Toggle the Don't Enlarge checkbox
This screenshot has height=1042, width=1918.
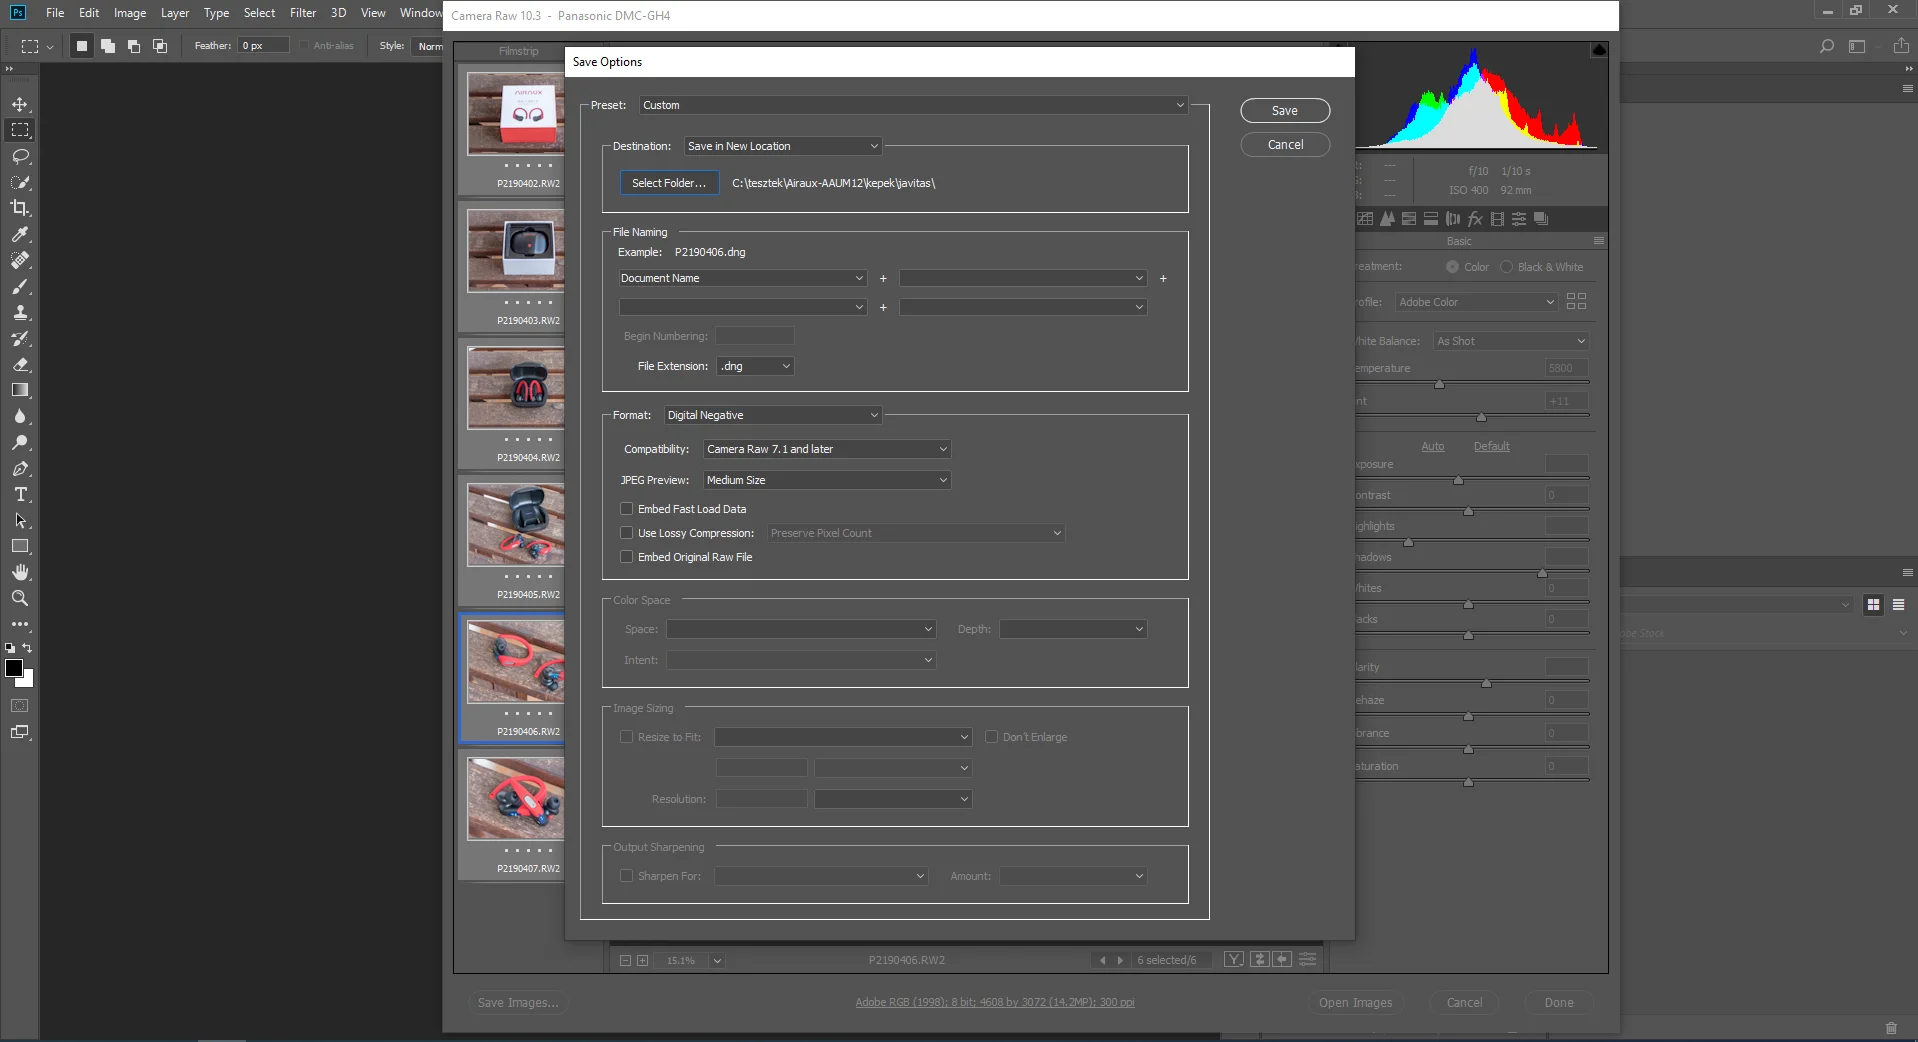992,737
